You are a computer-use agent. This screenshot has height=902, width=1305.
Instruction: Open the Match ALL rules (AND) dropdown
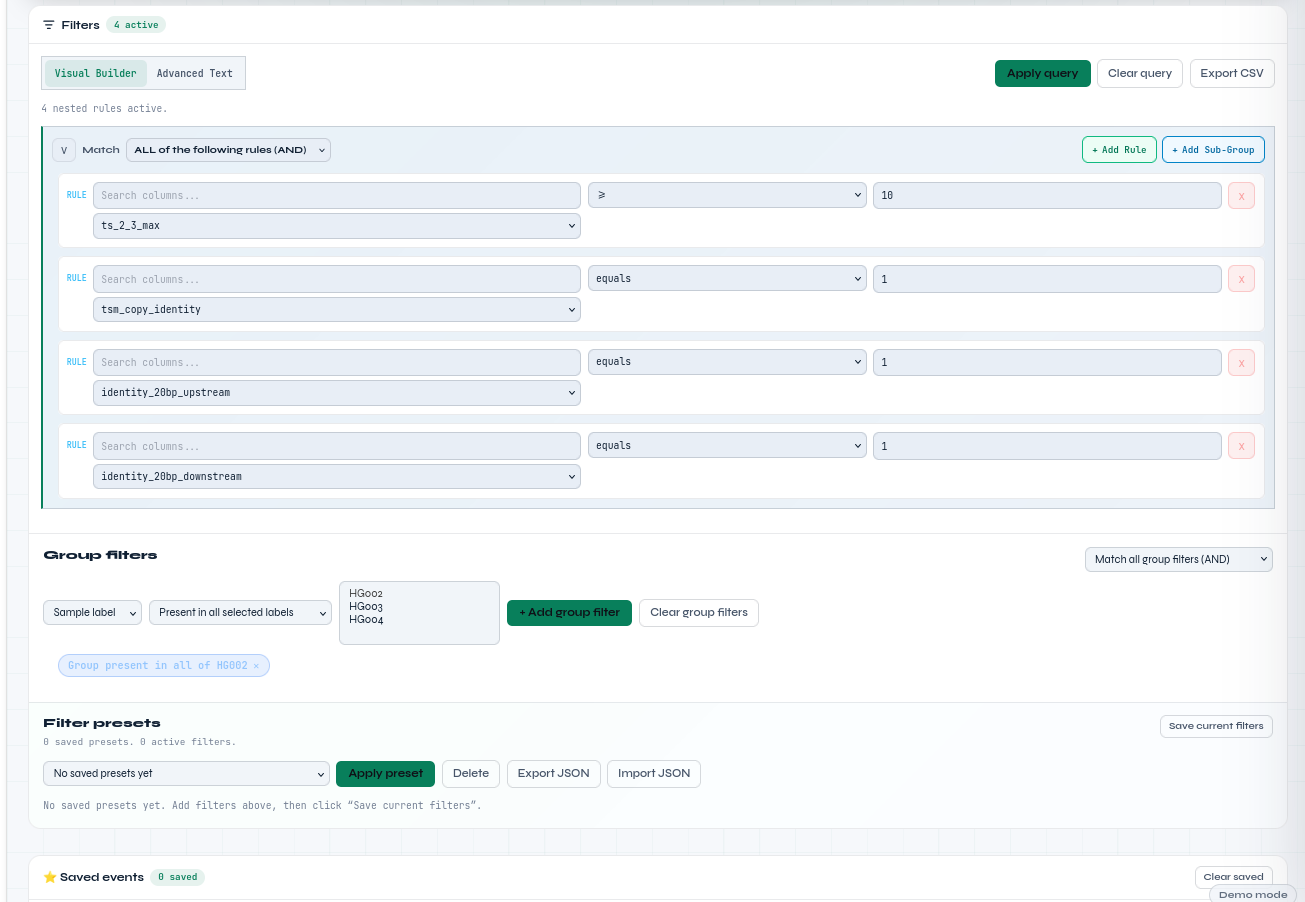click(228, 150)
